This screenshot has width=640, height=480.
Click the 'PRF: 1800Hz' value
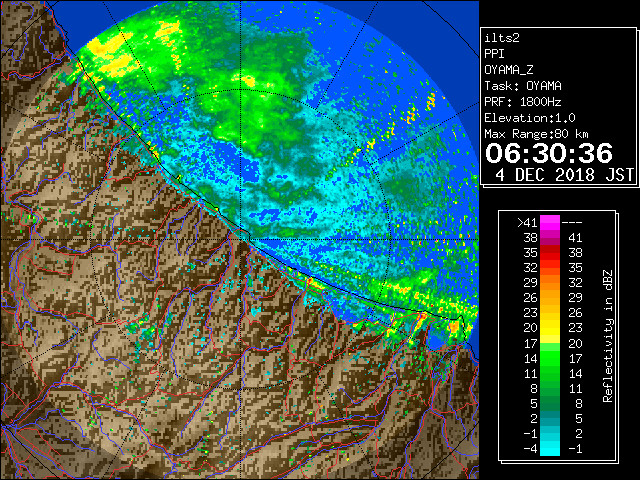pos(522,102)
